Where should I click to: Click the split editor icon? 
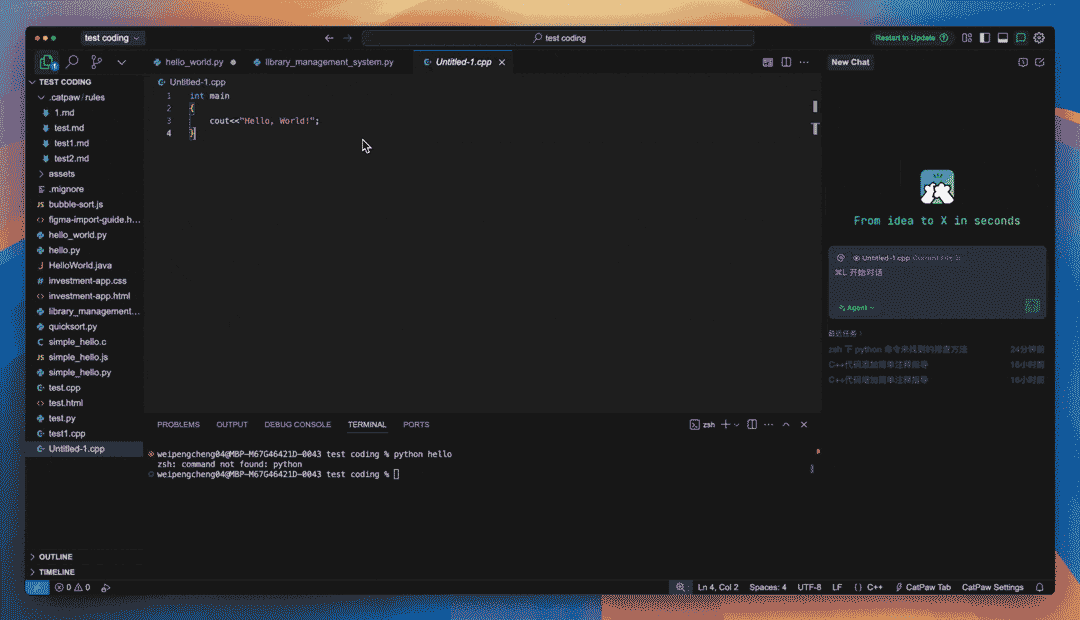point(786,62)
